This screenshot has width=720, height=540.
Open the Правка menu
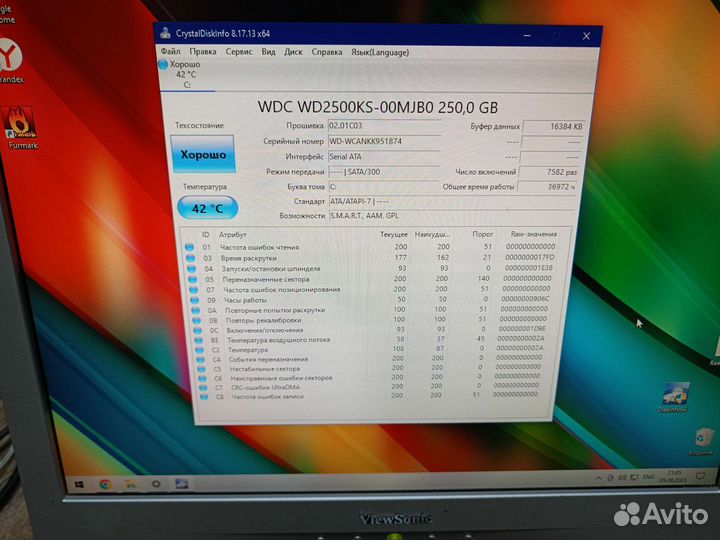pos(202,51)
